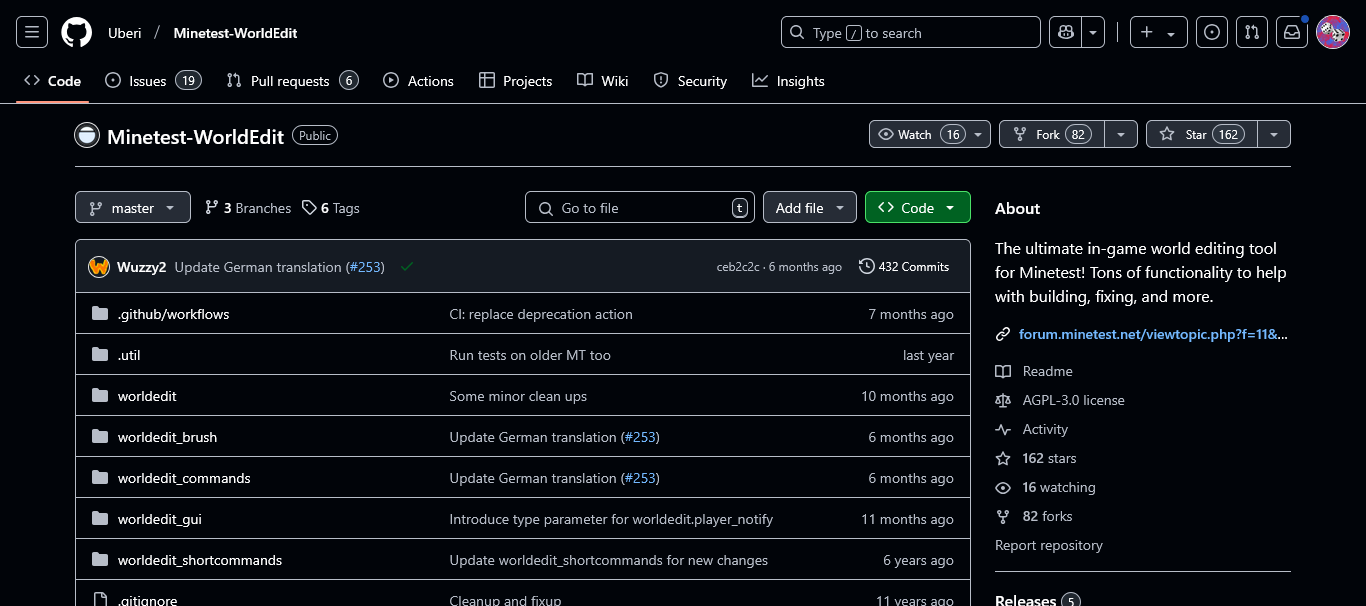Open the Insights tab

789,81
